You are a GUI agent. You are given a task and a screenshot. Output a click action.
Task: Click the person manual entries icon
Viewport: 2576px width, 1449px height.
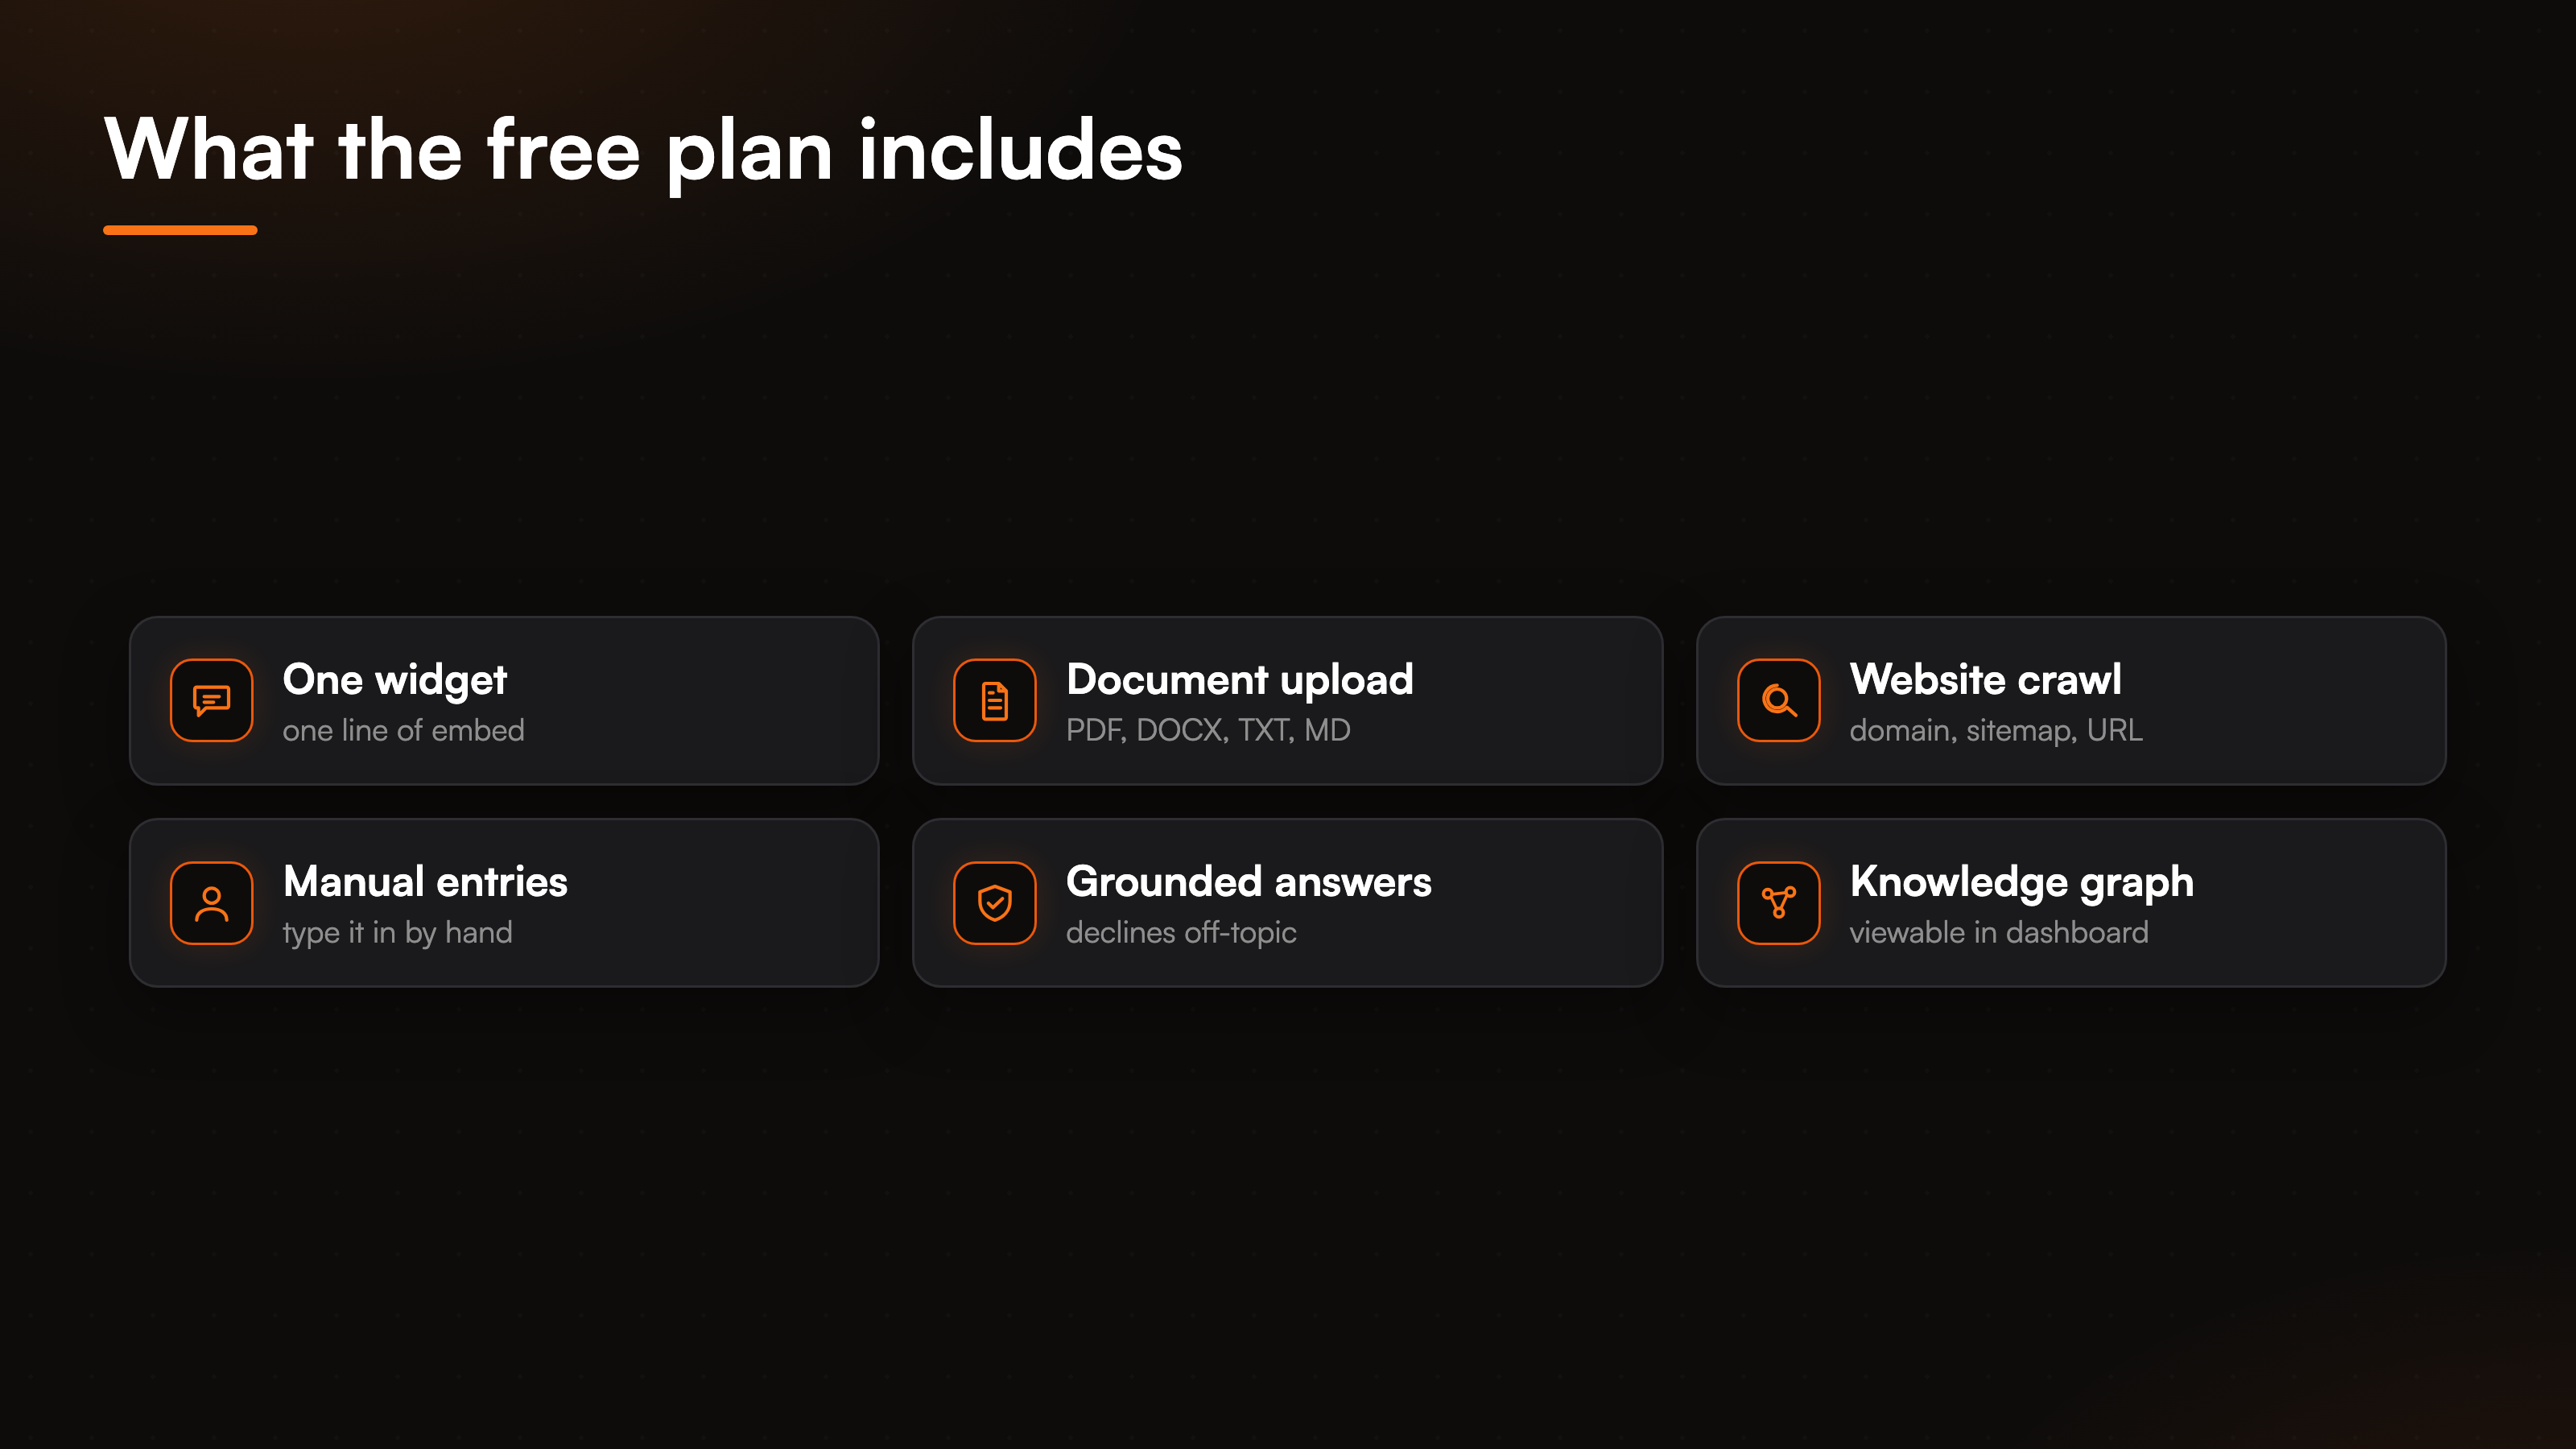point(211,903)
